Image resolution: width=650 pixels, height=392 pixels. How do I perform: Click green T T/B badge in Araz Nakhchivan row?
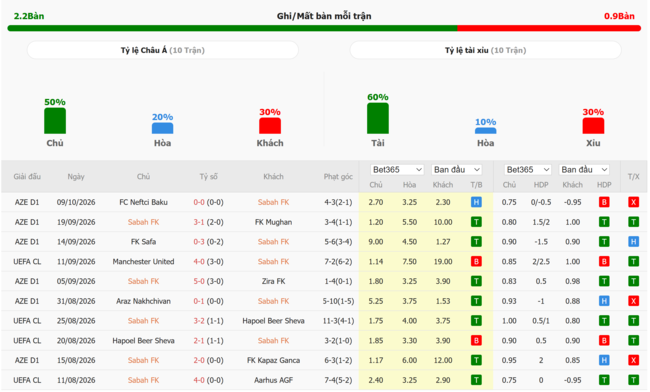(476, 301)
